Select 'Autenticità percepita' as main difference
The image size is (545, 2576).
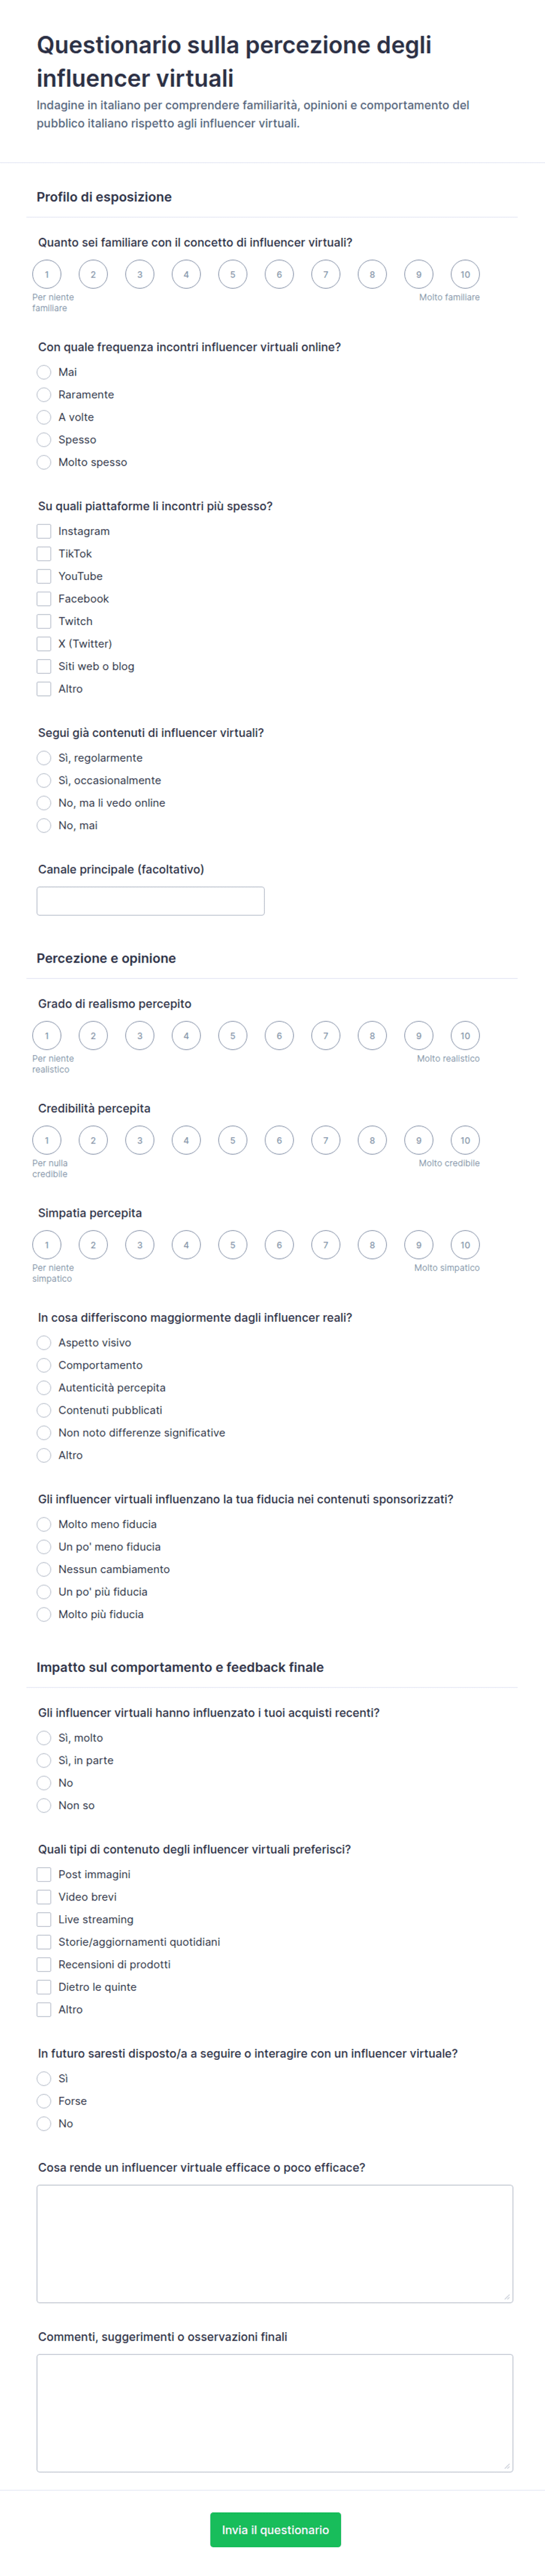point(44,1388)
